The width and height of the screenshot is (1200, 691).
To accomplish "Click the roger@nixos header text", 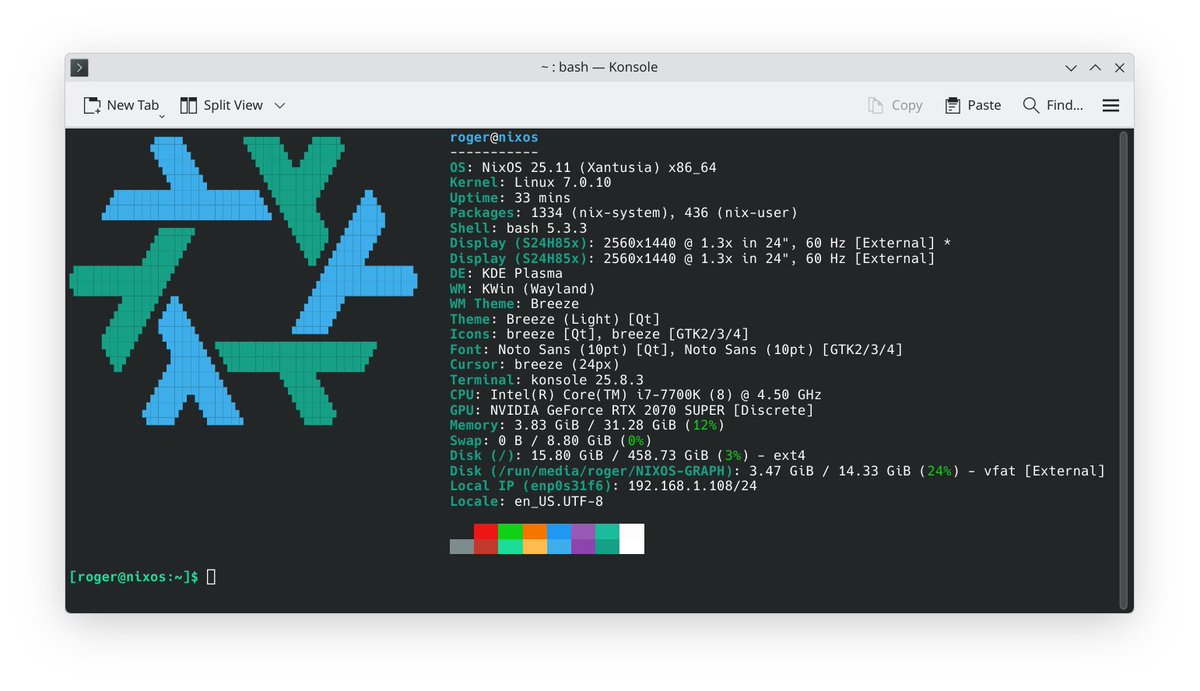I will [494, 137].
